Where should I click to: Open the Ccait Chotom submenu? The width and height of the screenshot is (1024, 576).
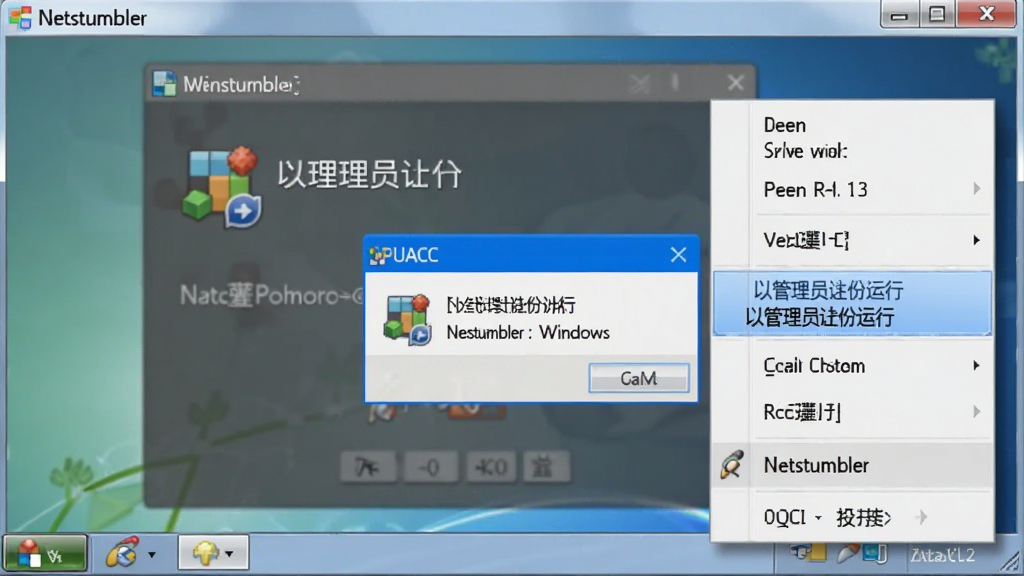(852, 366)
